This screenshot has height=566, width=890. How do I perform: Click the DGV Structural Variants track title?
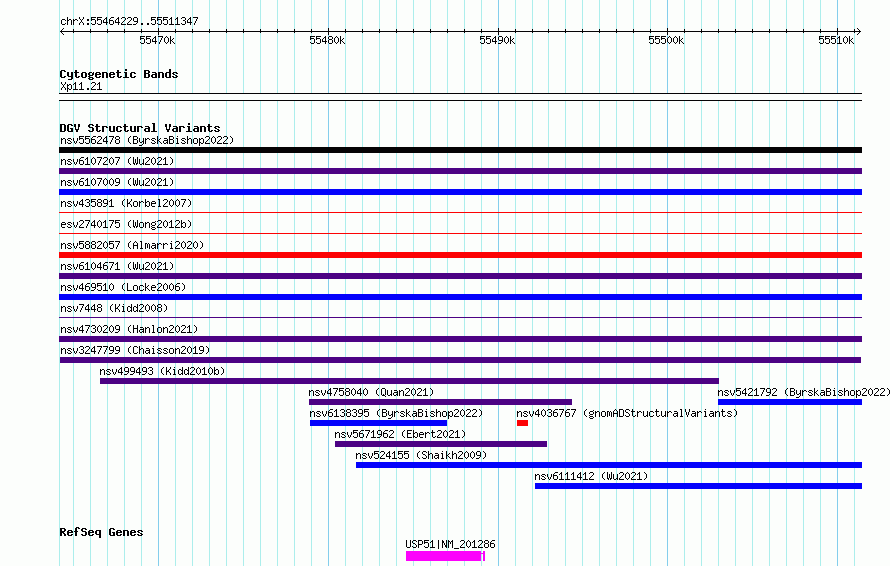pyautogui.click(x=140, y=128)
